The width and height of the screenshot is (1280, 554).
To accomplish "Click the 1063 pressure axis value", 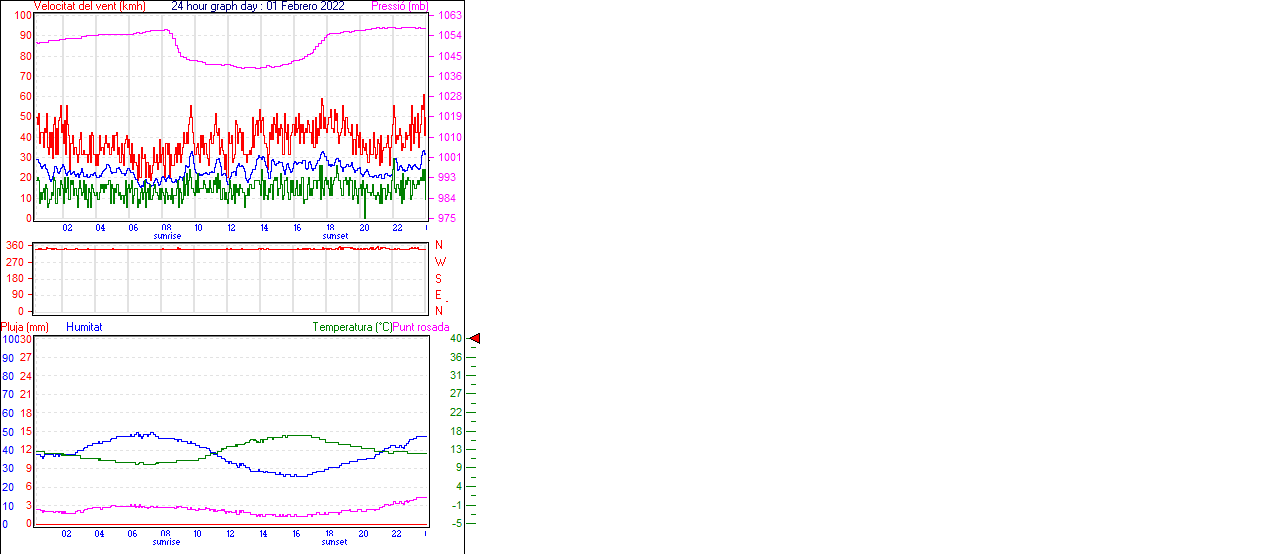I will pos(450,16).
